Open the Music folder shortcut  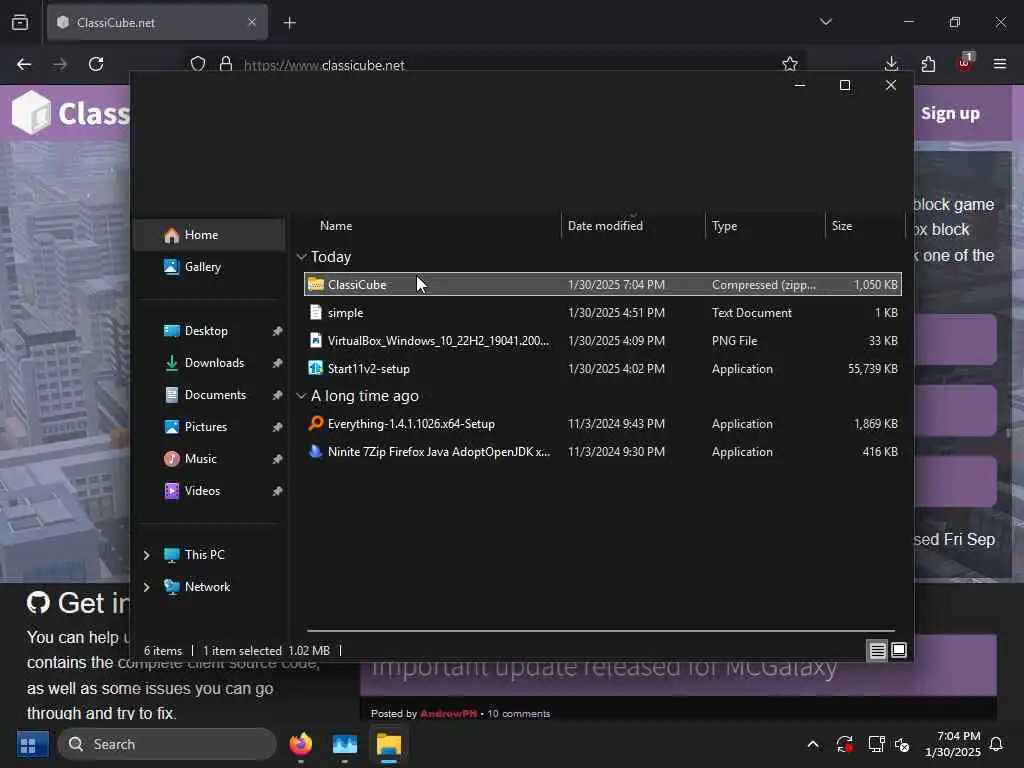[x=200, y=458]
